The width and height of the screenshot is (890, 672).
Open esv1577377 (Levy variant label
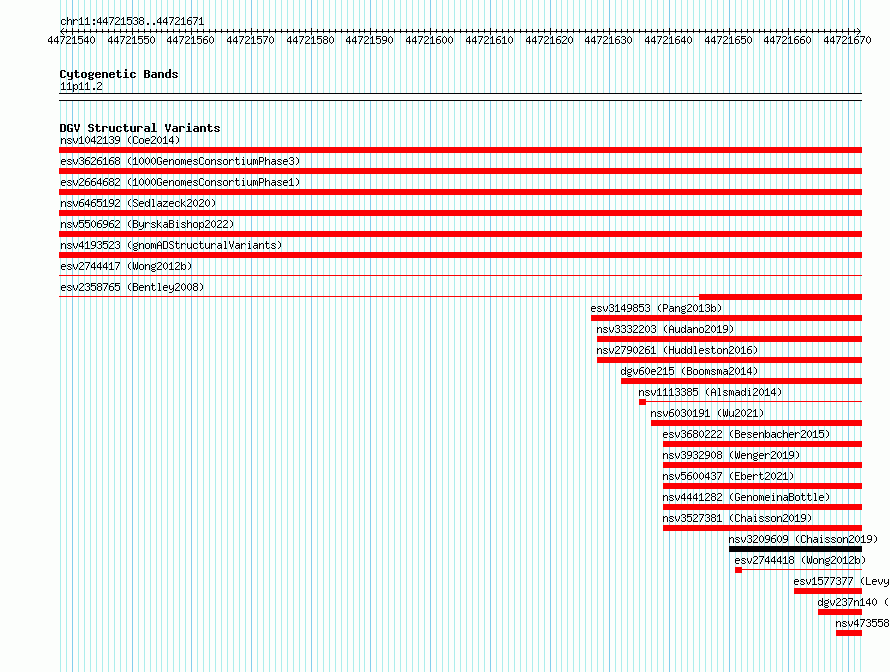(841, 581)
